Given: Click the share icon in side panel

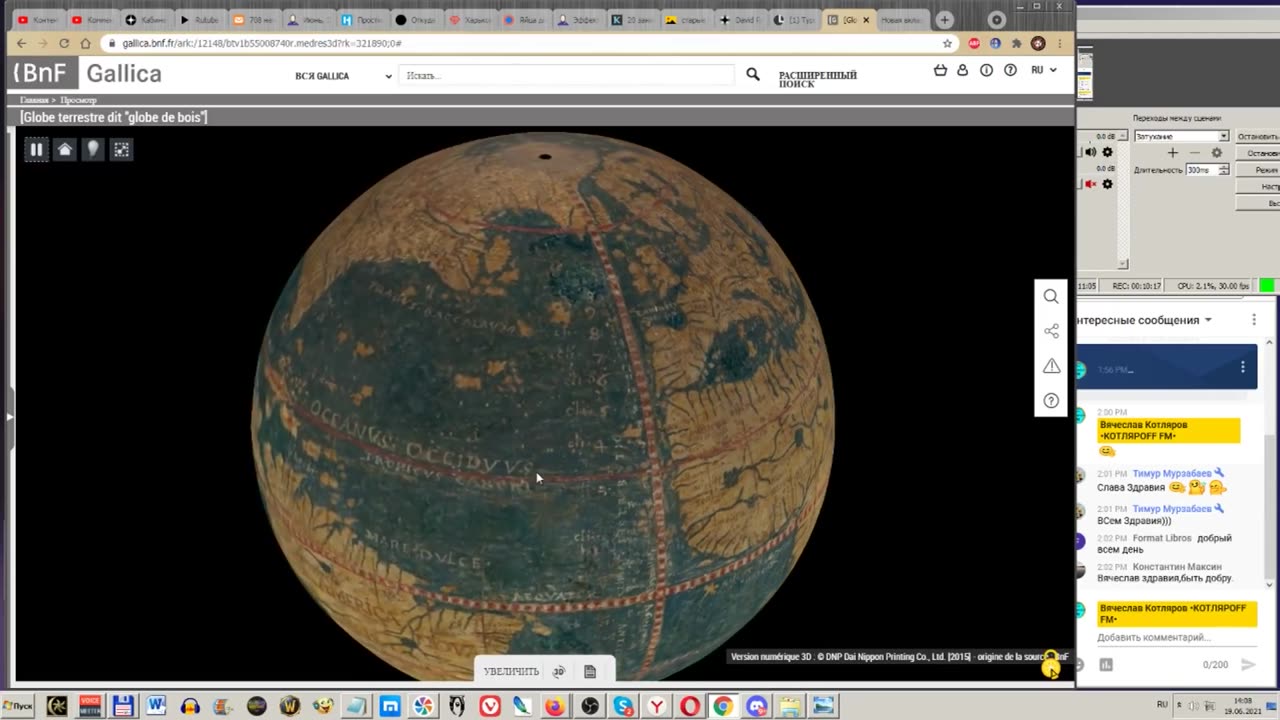Looking at the screenshot, I should click(1051, 331).
